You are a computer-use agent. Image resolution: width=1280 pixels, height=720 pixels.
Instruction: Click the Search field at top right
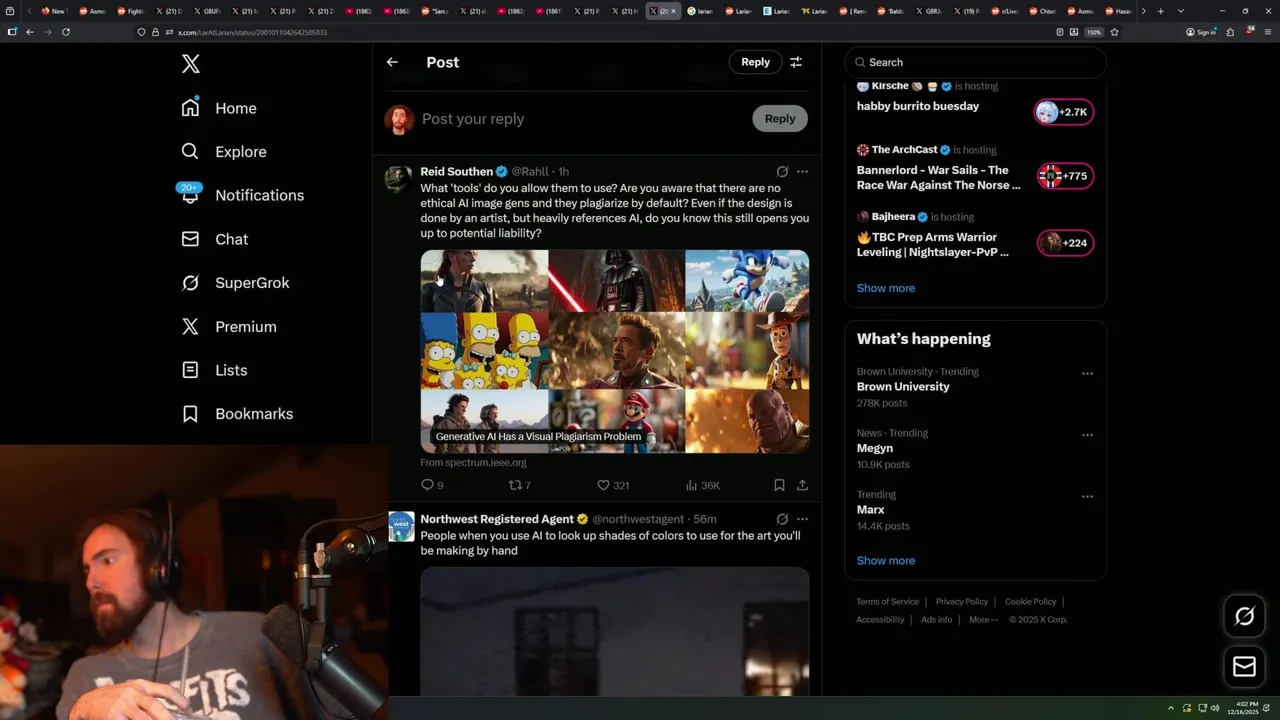tap(975, 62)
